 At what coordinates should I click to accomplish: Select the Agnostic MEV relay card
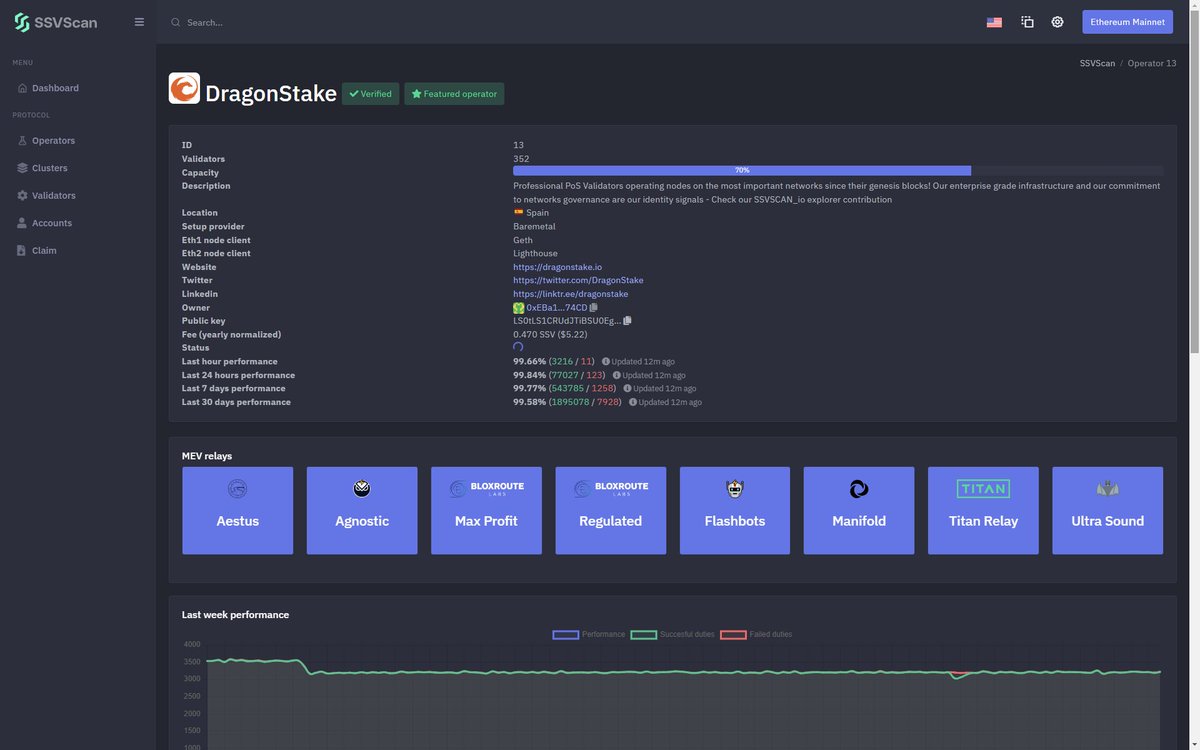pyautogui.click(x=362, y=511)
